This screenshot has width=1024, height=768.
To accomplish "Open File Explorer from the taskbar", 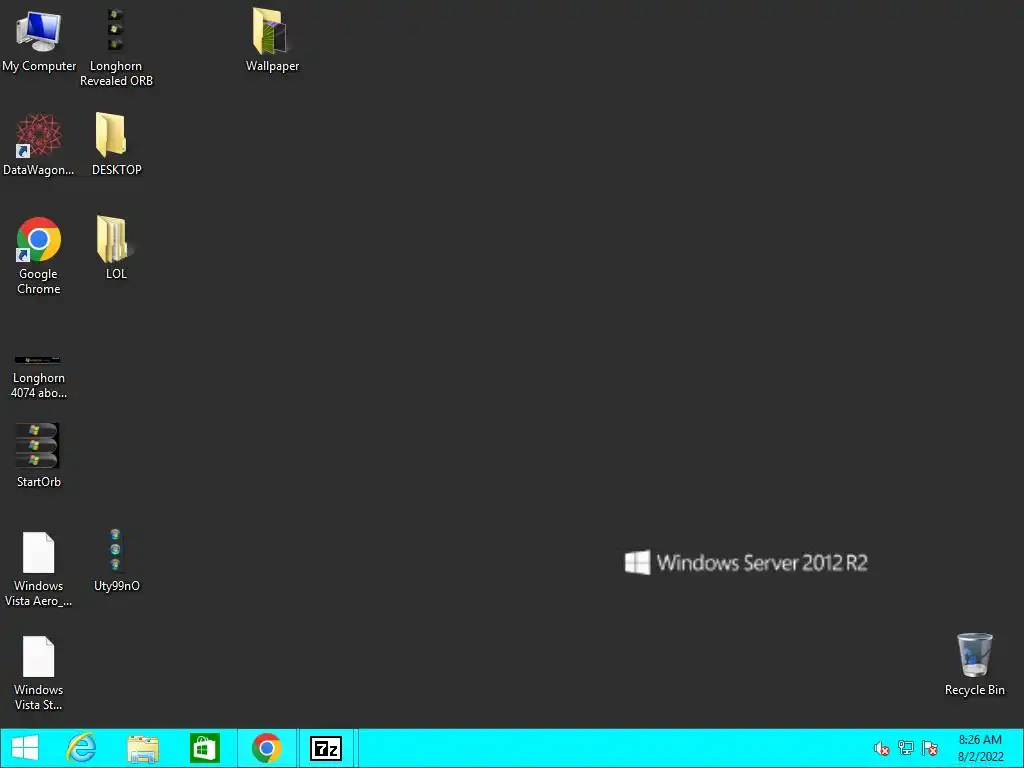I will 143,749.
